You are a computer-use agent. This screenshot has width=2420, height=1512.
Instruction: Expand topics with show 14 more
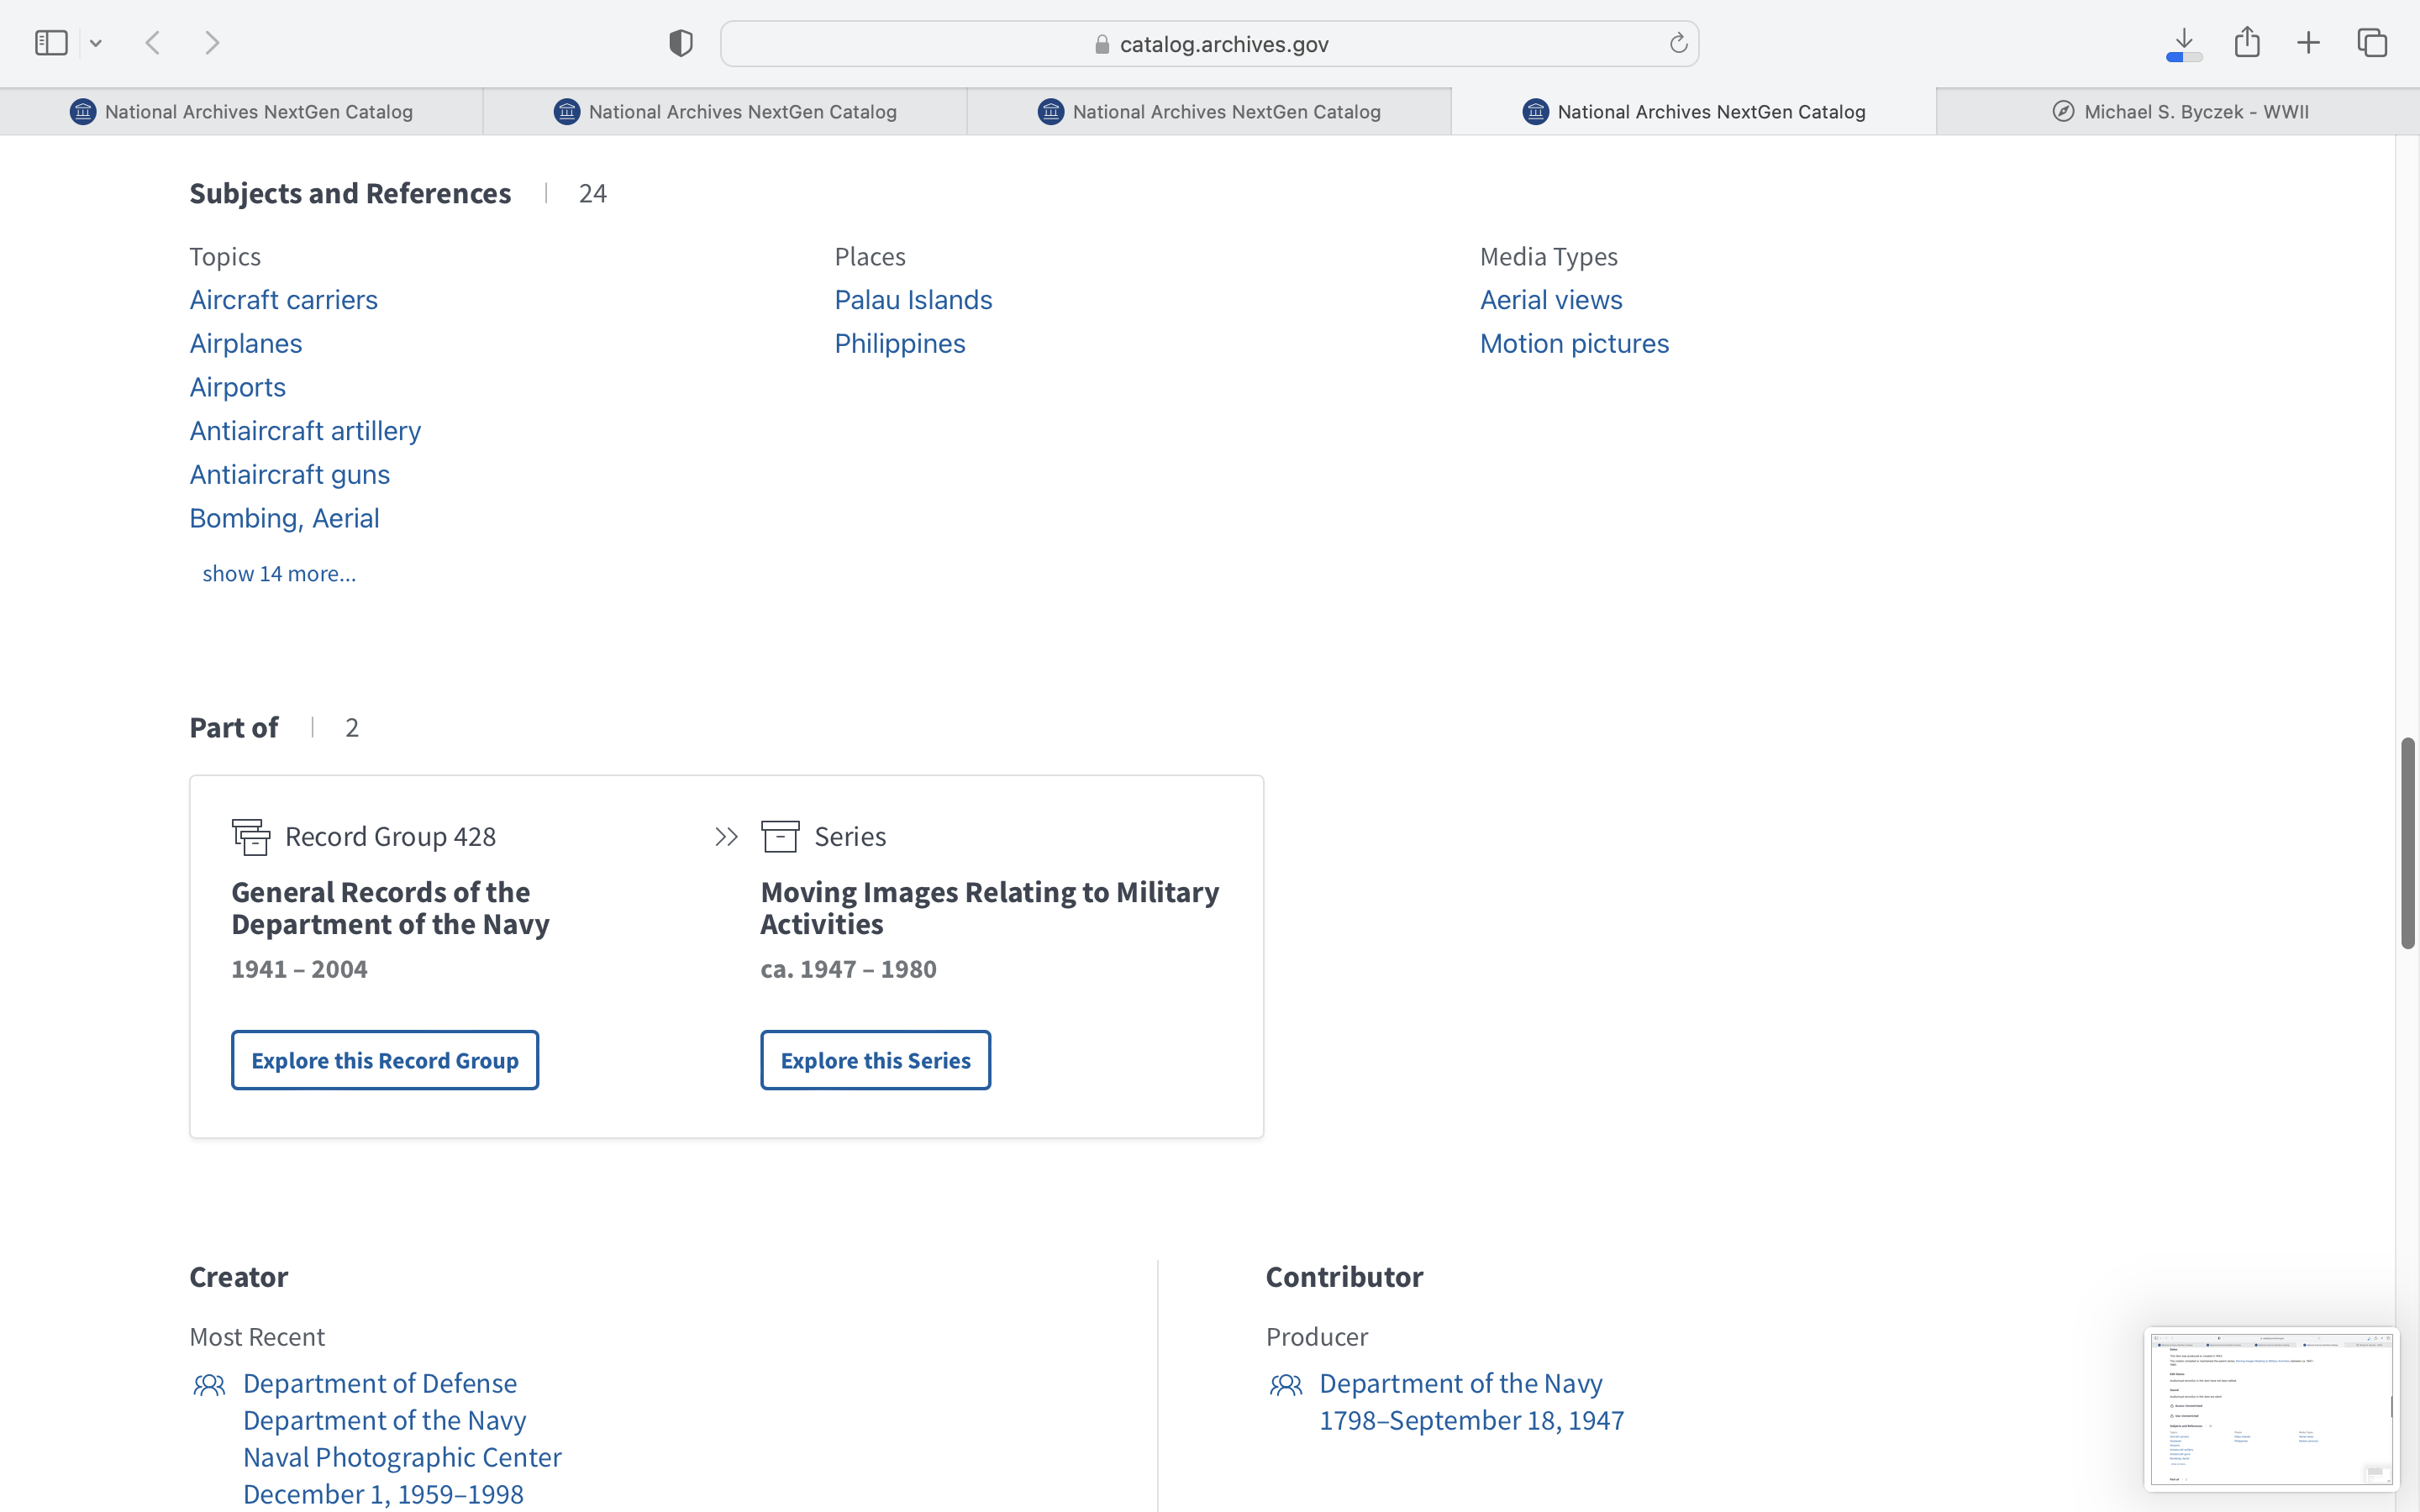pos(279,574)
